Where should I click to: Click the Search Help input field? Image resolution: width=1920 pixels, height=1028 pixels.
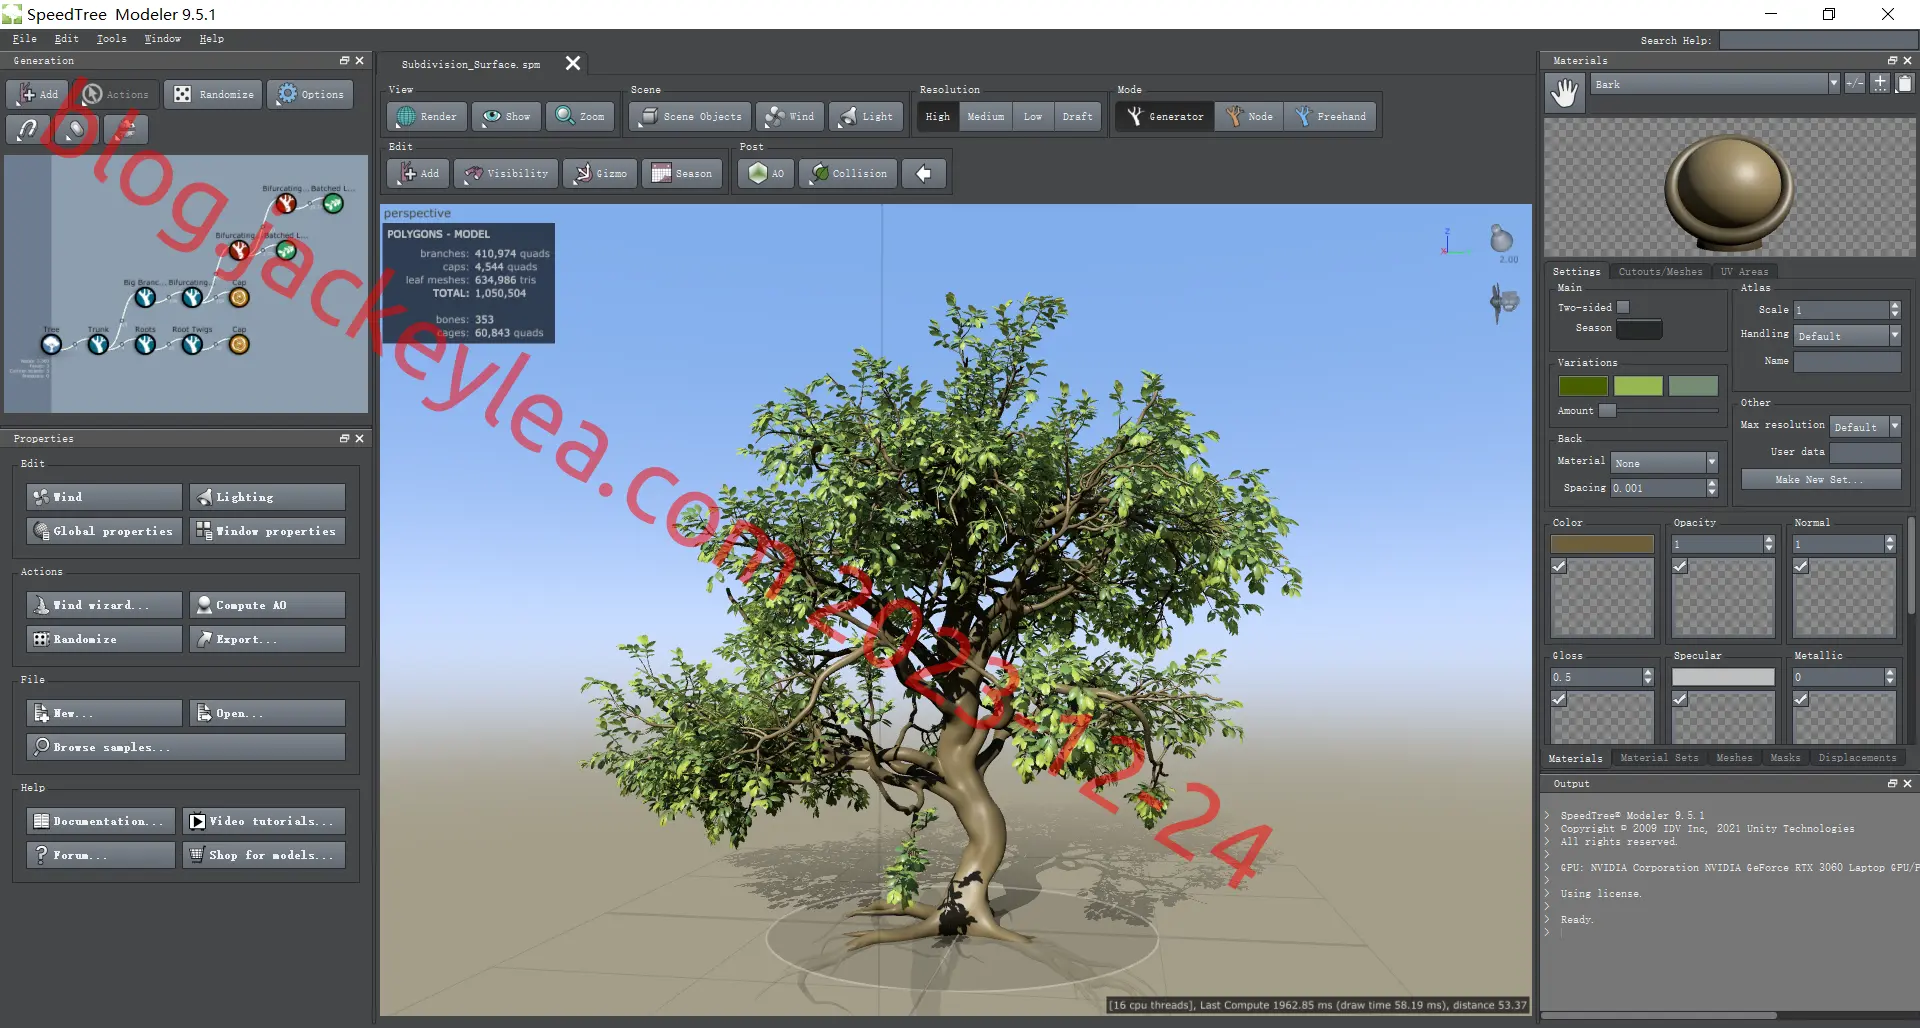tap(1817, 40)
